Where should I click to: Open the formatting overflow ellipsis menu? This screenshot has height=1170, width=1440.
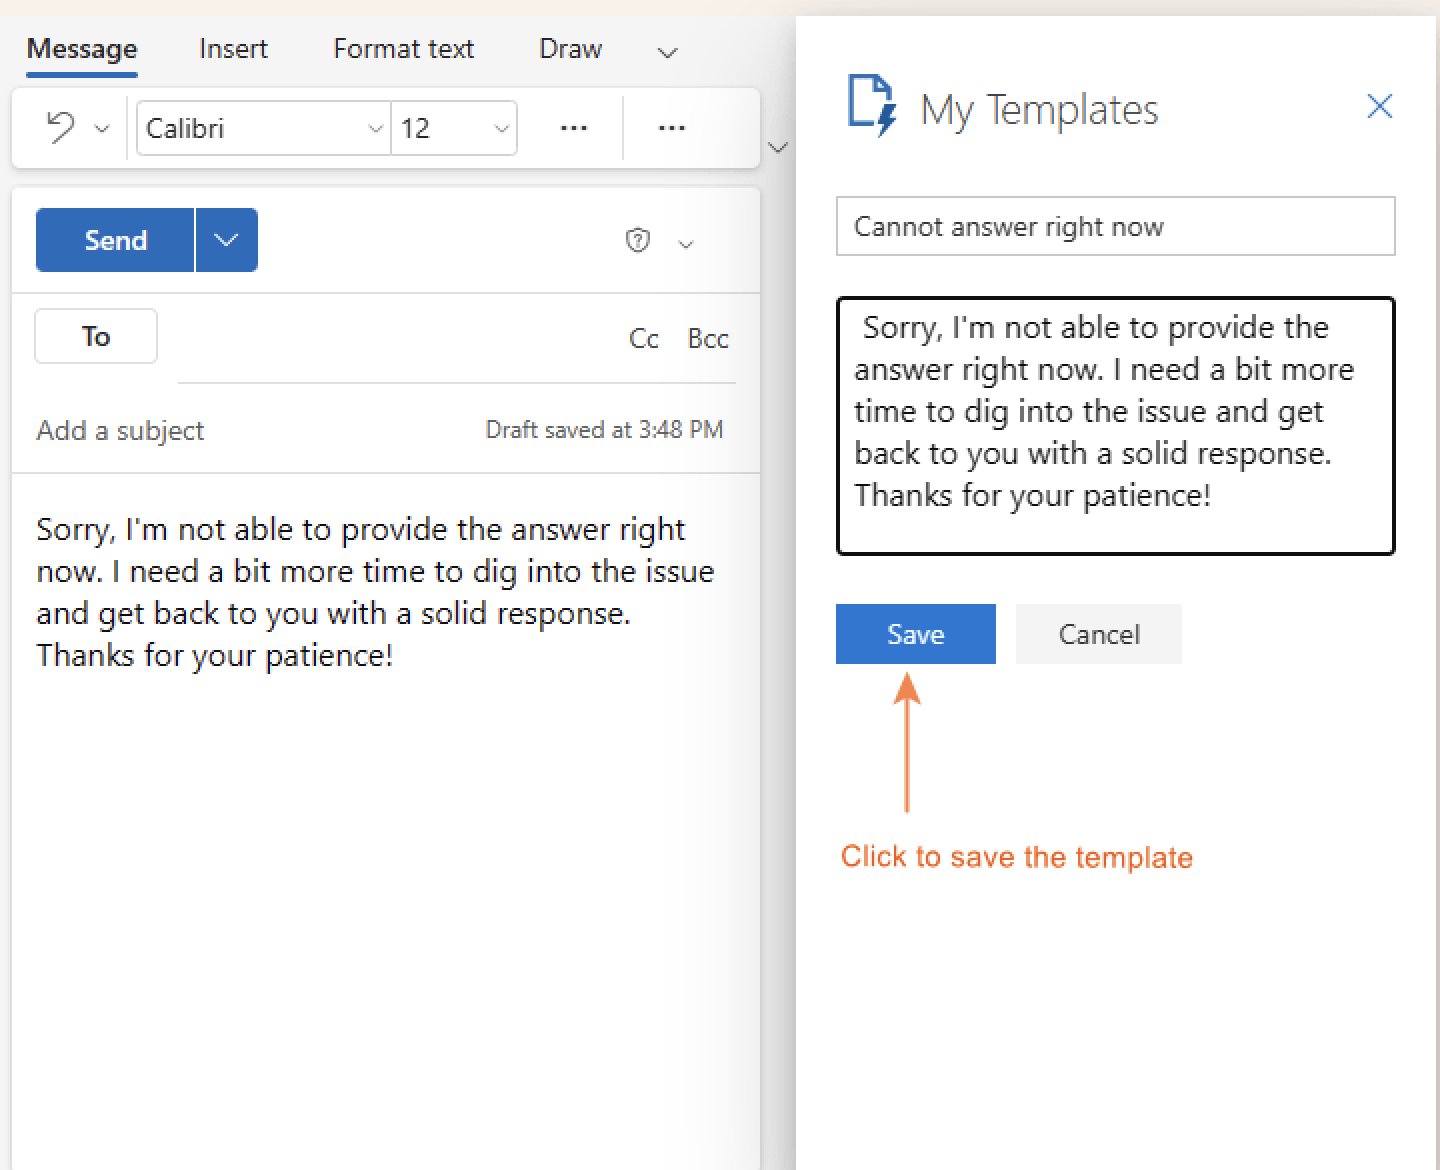click(x=573, y=128)
